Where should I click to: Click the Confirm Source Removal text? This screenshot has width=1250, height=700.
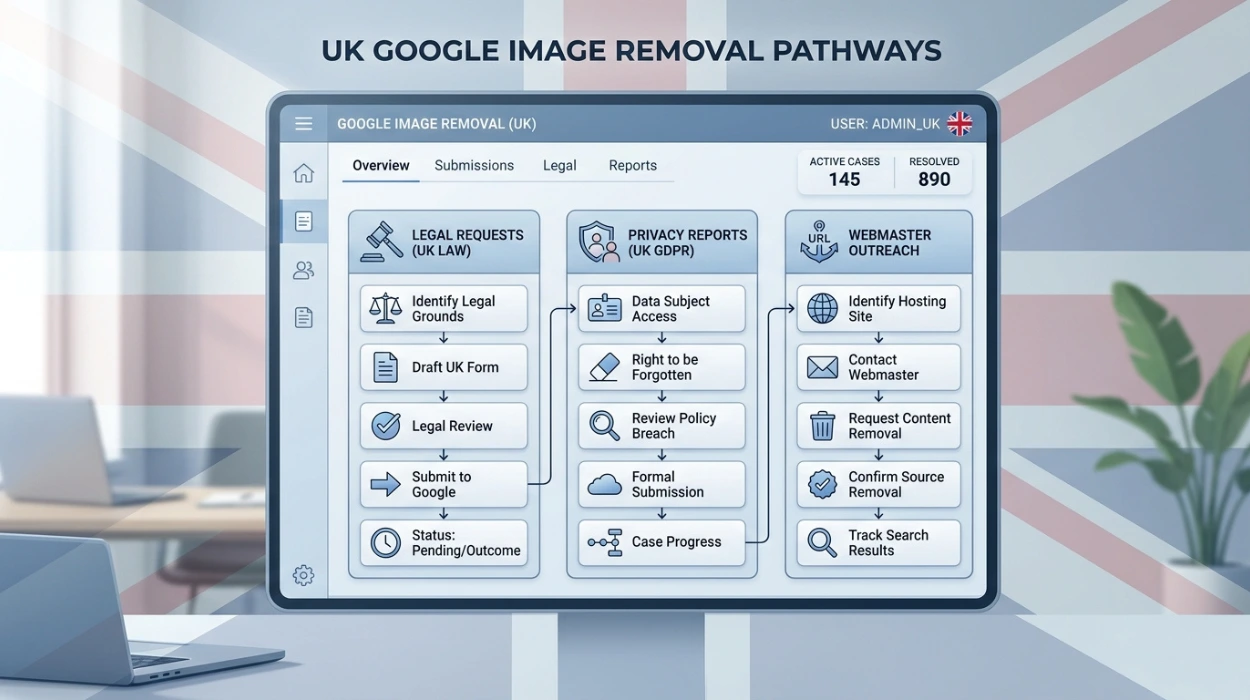pyautogui.click(x=896, y=484)
